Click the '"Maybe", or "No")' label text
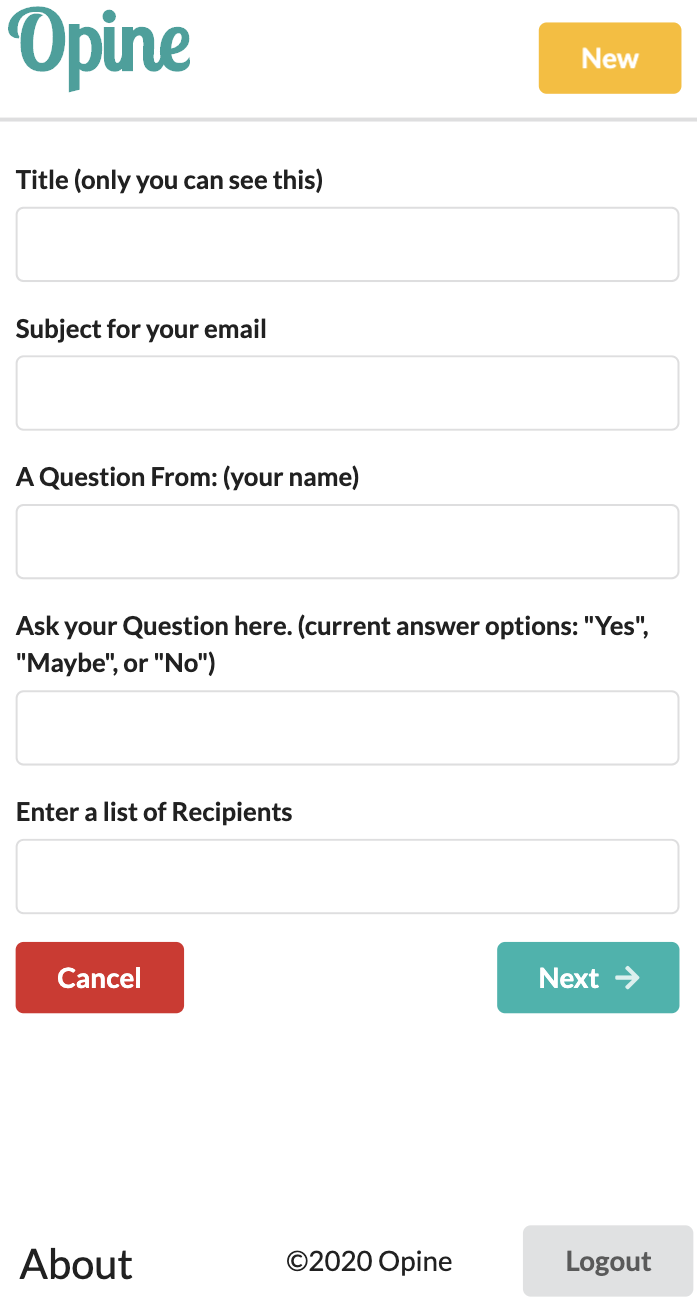The image size is (697, 1313). pos(116,663)
